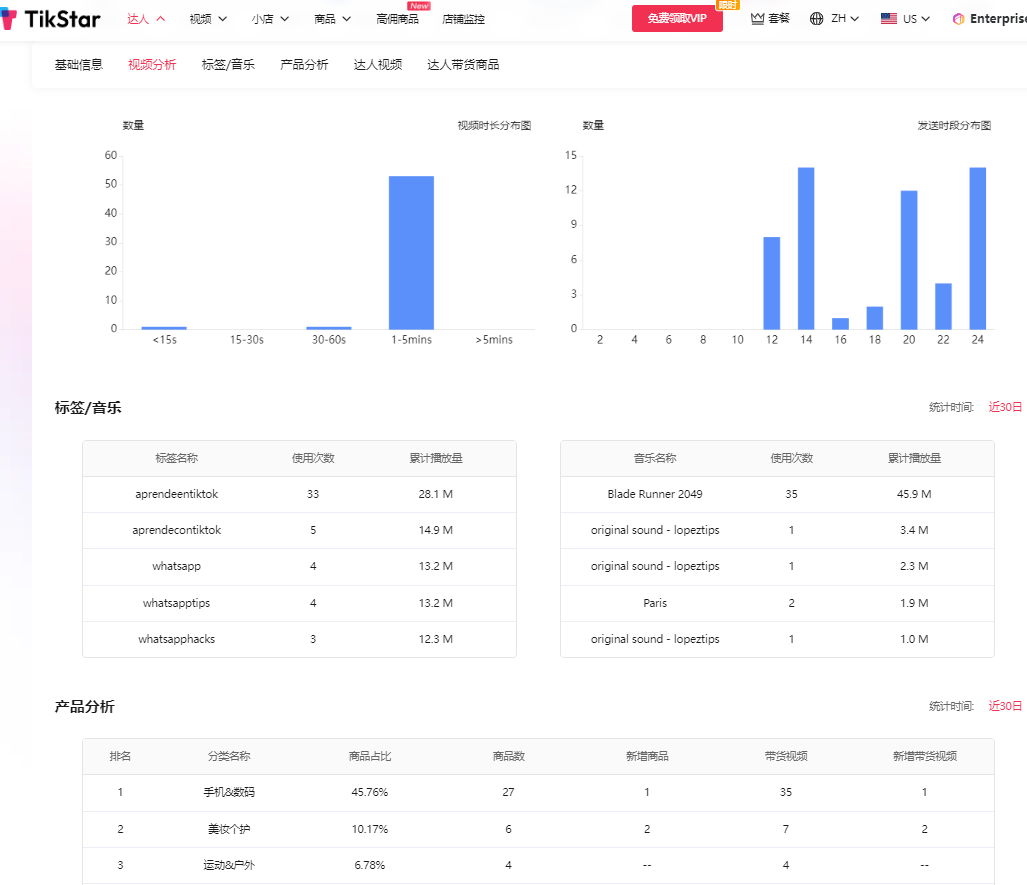The height and width of the screenshot is (885, 1027).
Task: Select the tallest bar in 视频时长分布图
Action: 410,250
